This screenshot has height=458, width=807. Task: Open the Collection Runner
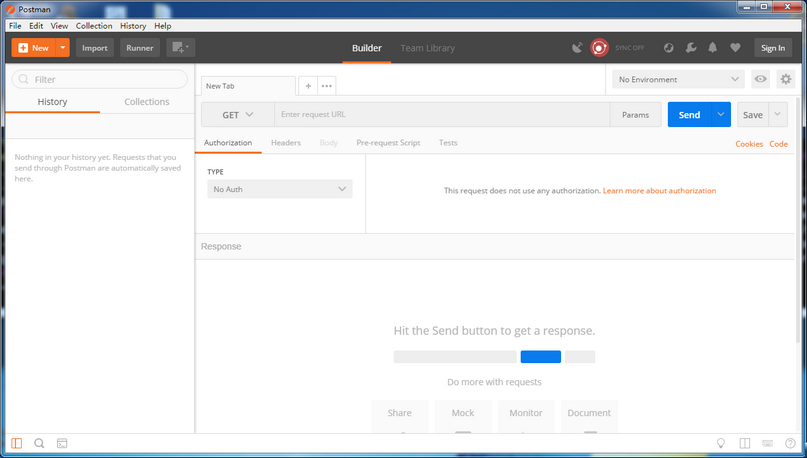pyautogui.click(x=139, y=48)
